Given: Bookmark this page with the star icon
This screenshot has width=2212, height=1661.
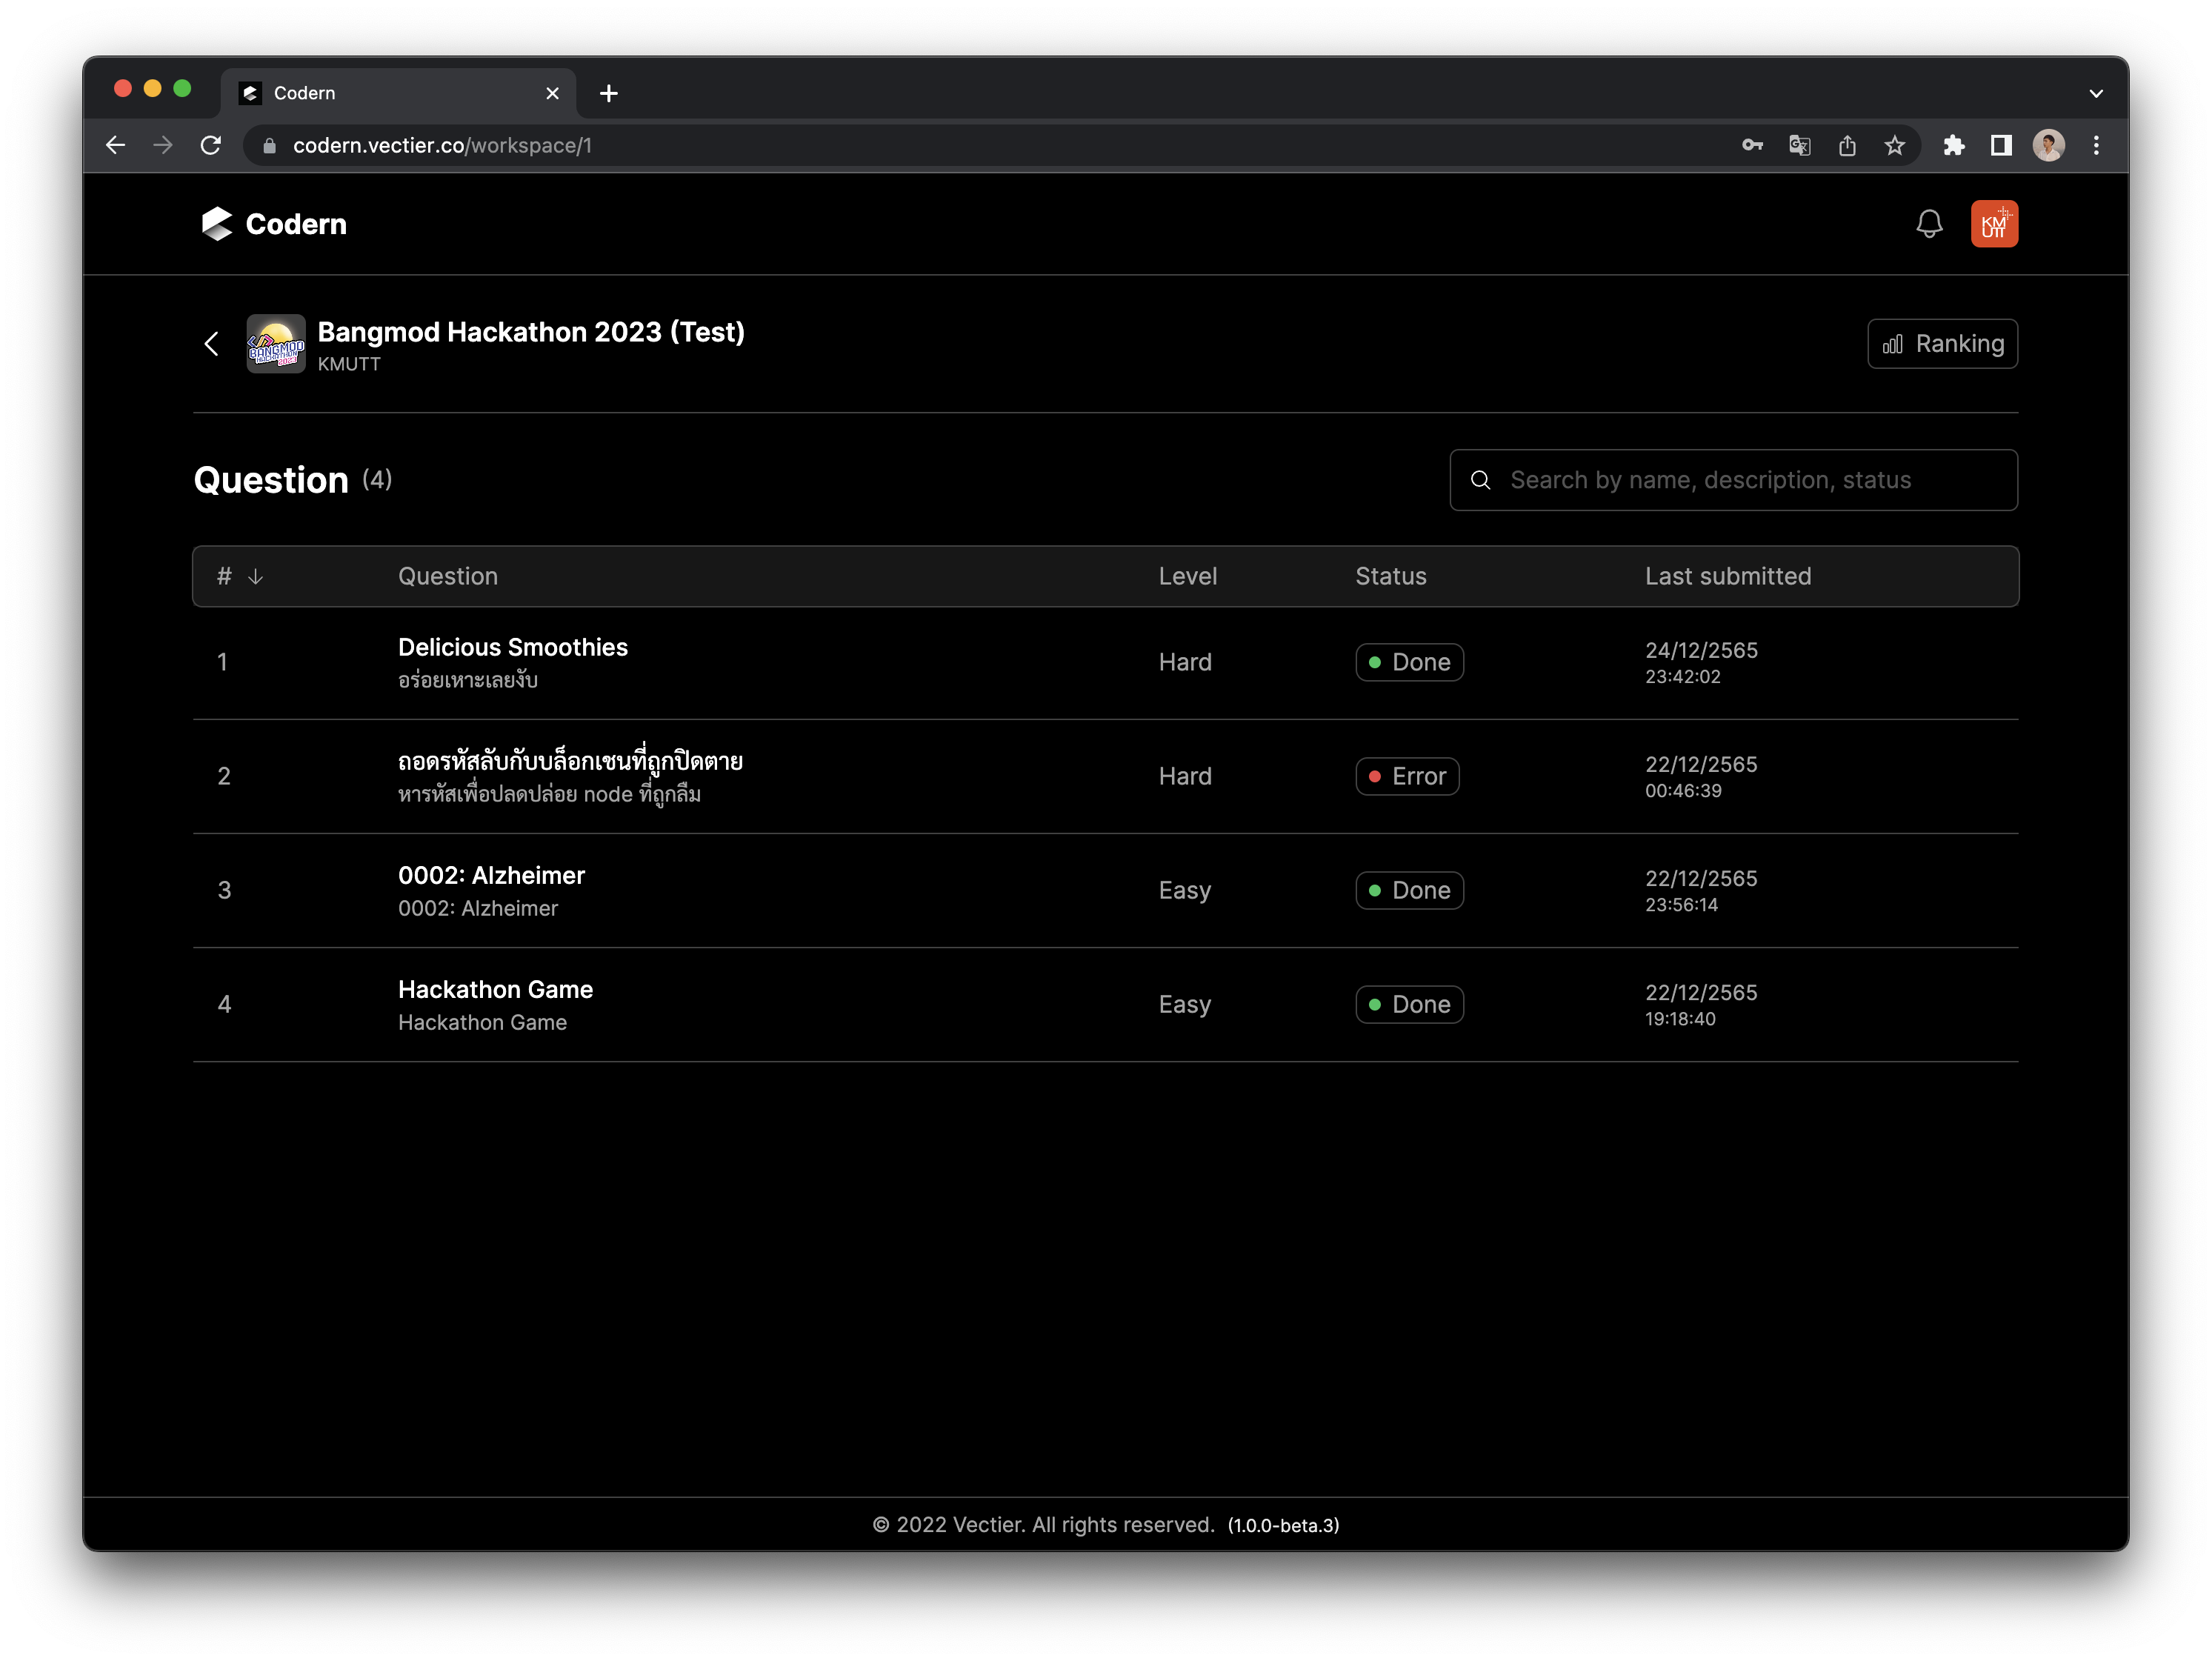Looking at the screenshot, I should pos(1894,146).
